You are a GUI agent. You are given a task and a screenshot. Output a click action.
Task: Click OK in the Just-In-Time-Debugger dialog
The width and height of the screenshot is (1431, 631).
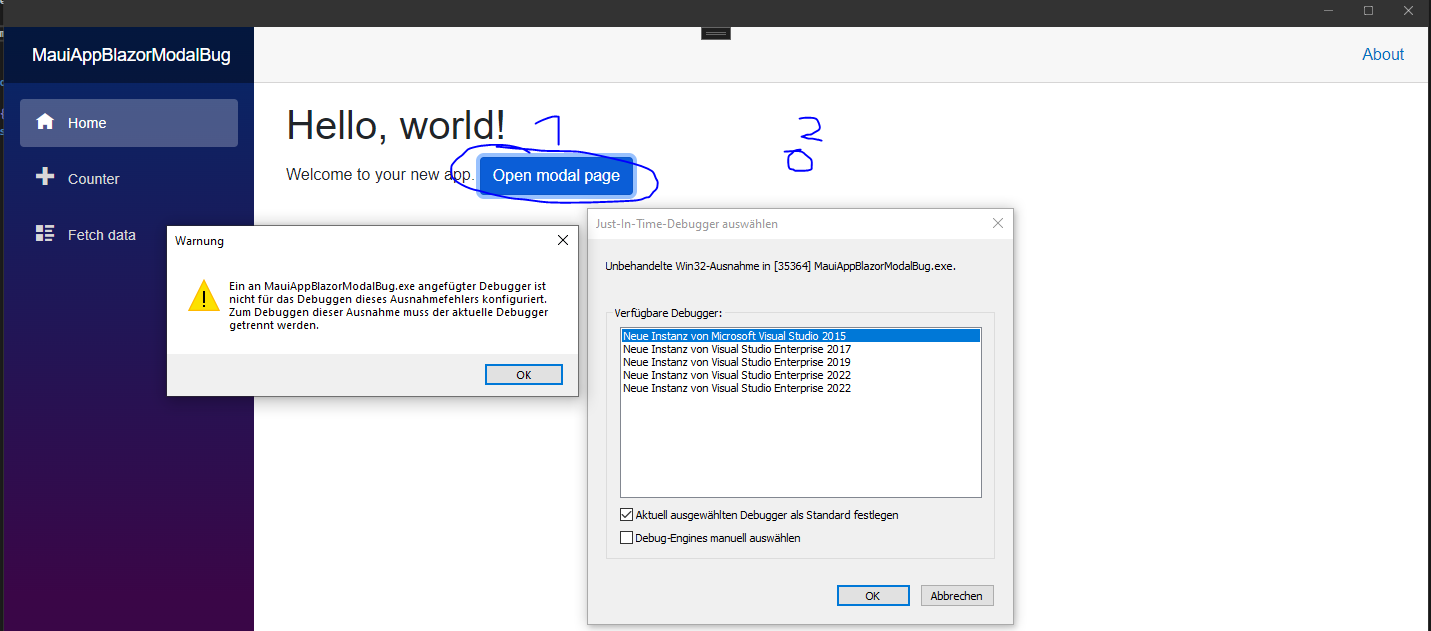click(x=873, y=595)
